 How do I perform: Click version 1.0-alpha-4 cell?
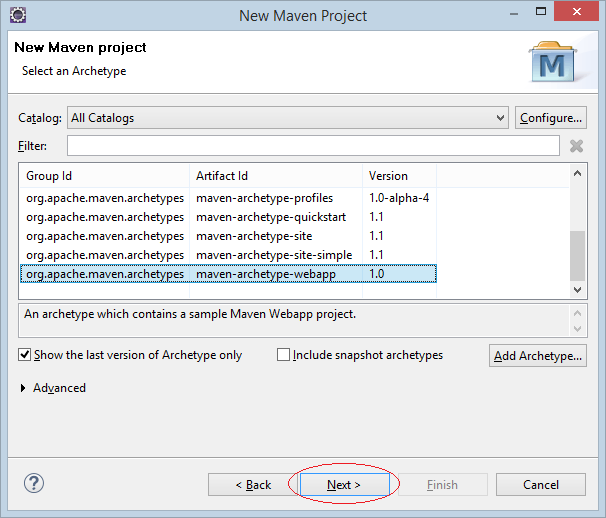[399, 198]
